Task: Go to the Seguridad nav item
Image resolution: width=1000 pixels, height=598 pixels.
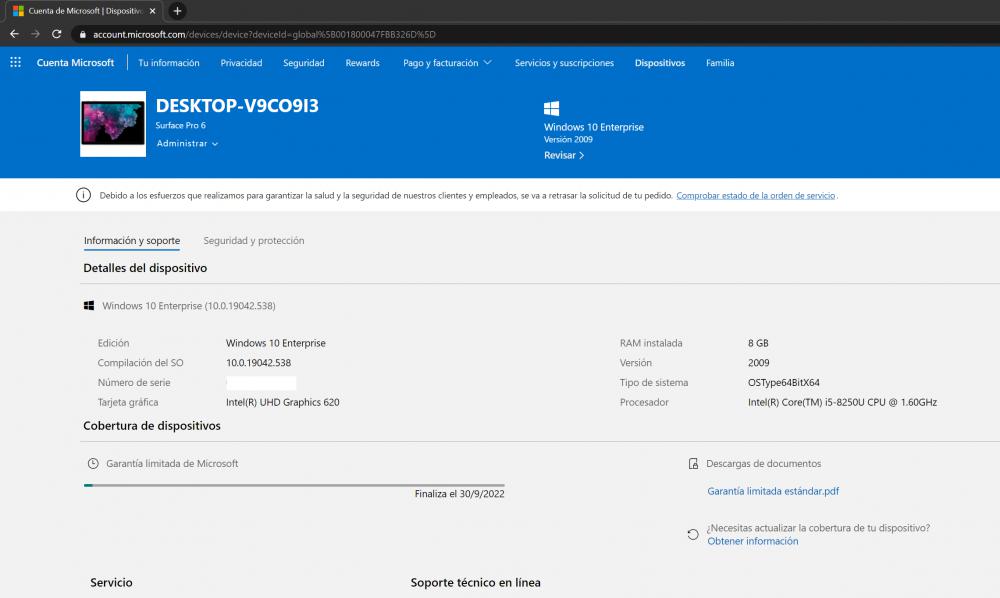Action: pyautogui.click(x=304, y=62)
